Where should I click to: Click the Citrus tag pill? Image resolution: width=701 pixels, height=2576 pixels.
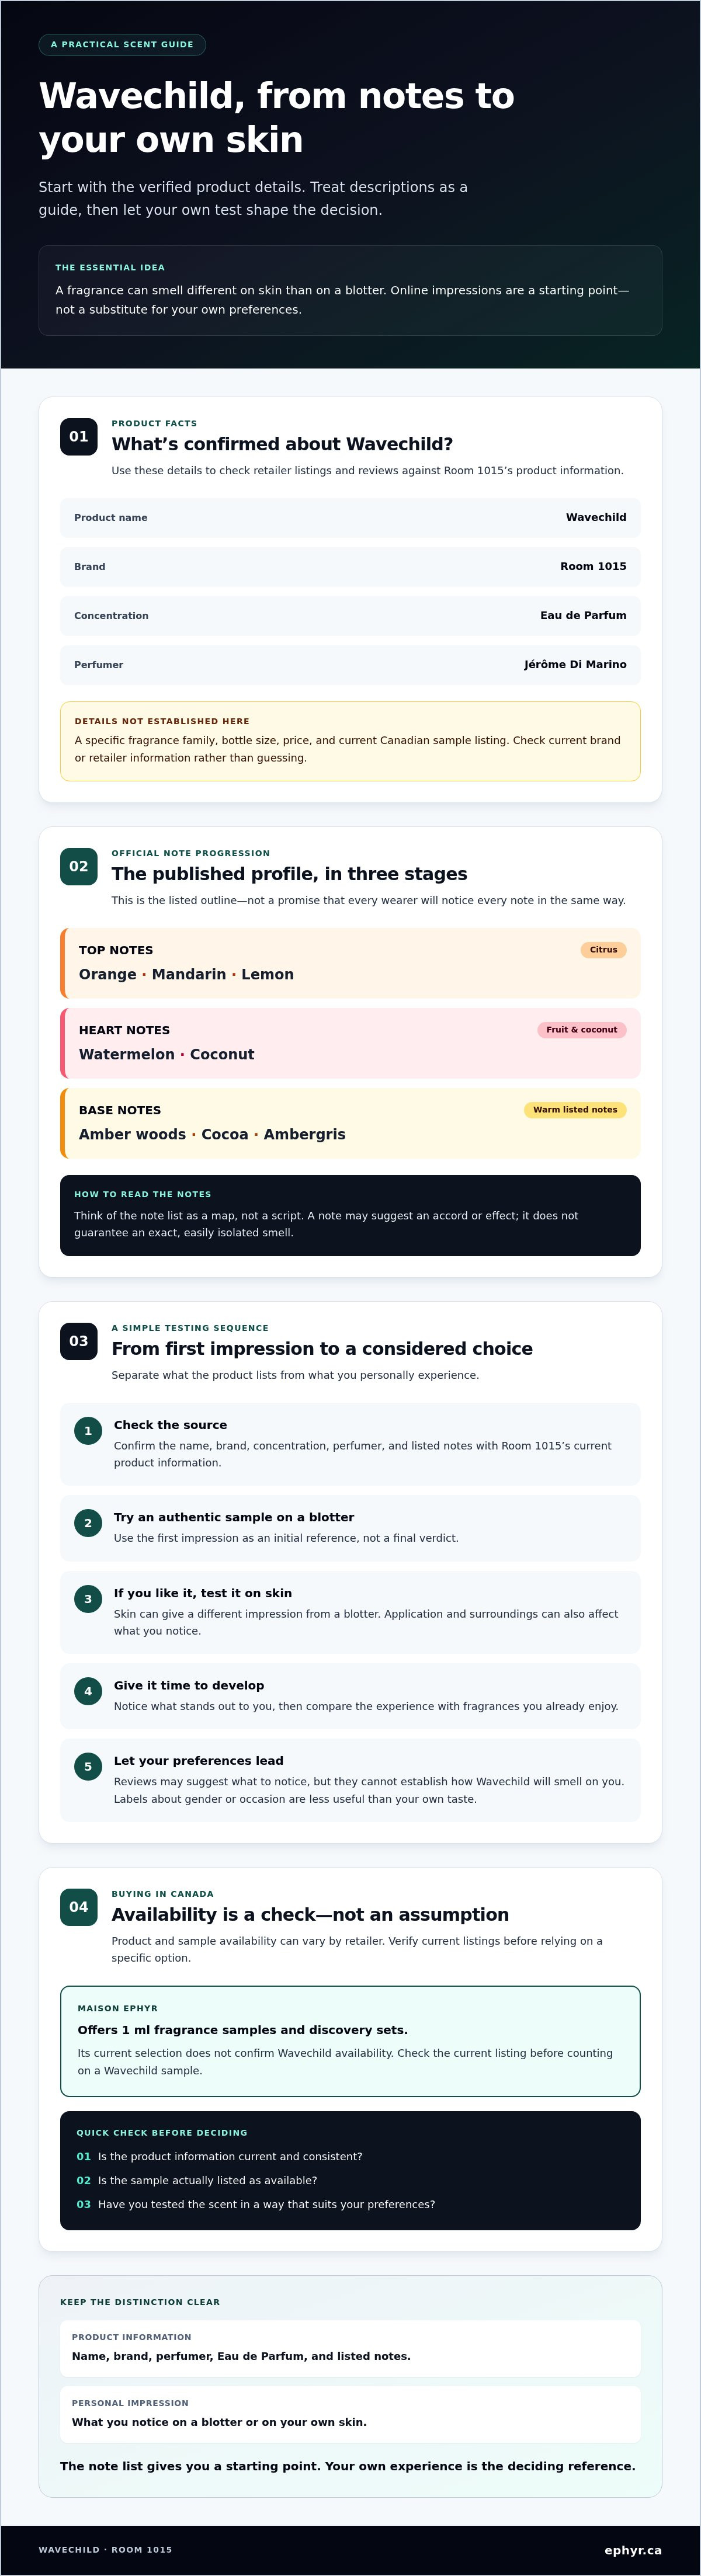(603, 950)
